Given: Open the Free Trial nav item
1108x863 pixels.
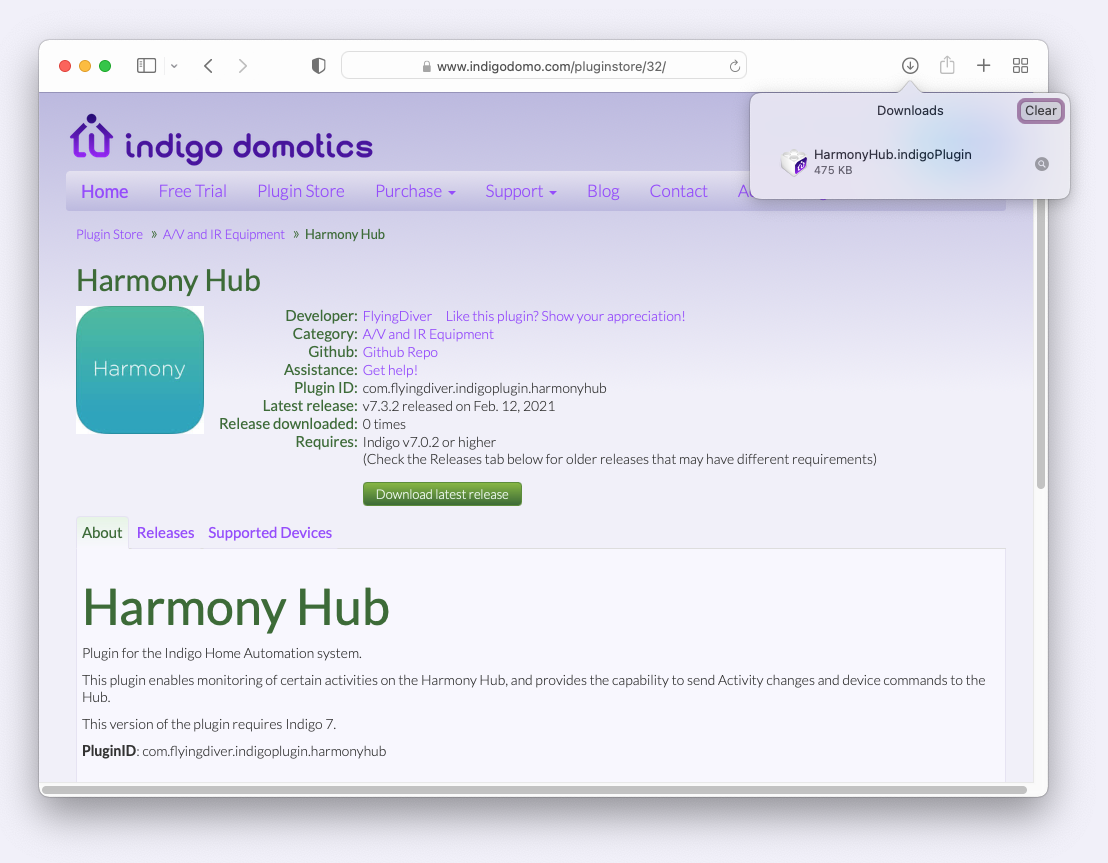Looking at the screenshot, I should (192, 192).
